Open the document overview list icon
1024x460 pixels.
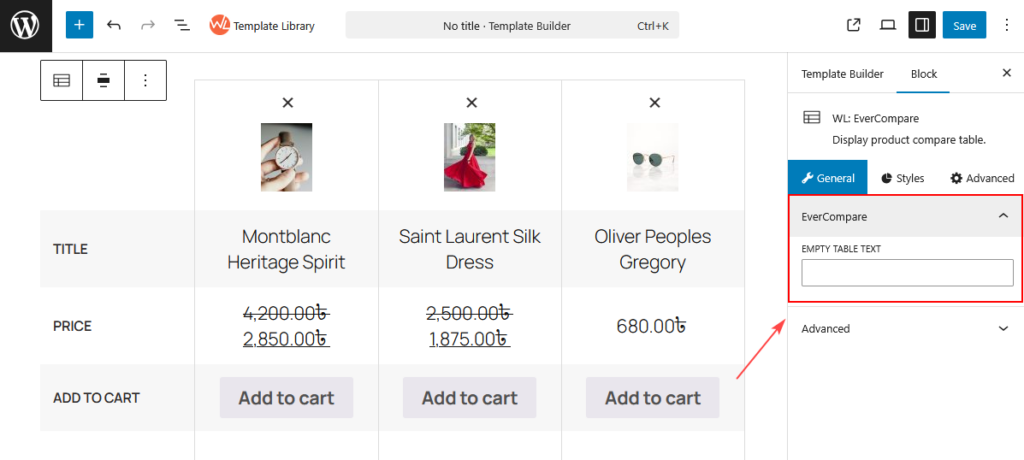[182, 25]
